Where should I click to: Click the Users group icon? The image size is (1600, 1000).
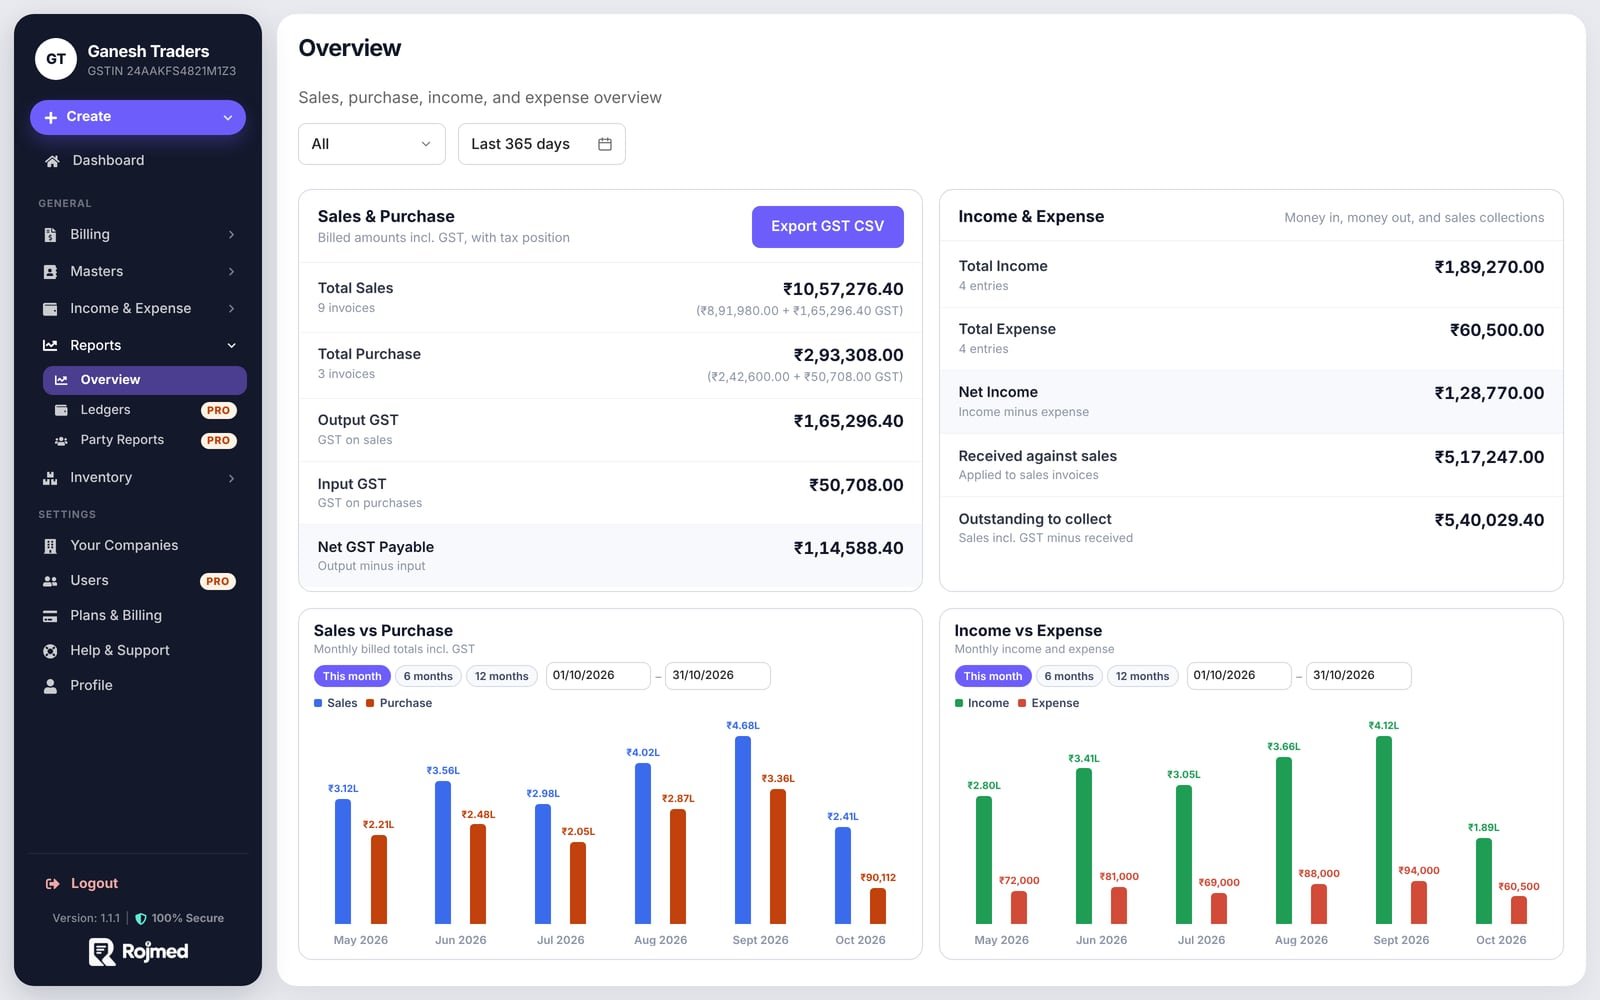(50, 581)
